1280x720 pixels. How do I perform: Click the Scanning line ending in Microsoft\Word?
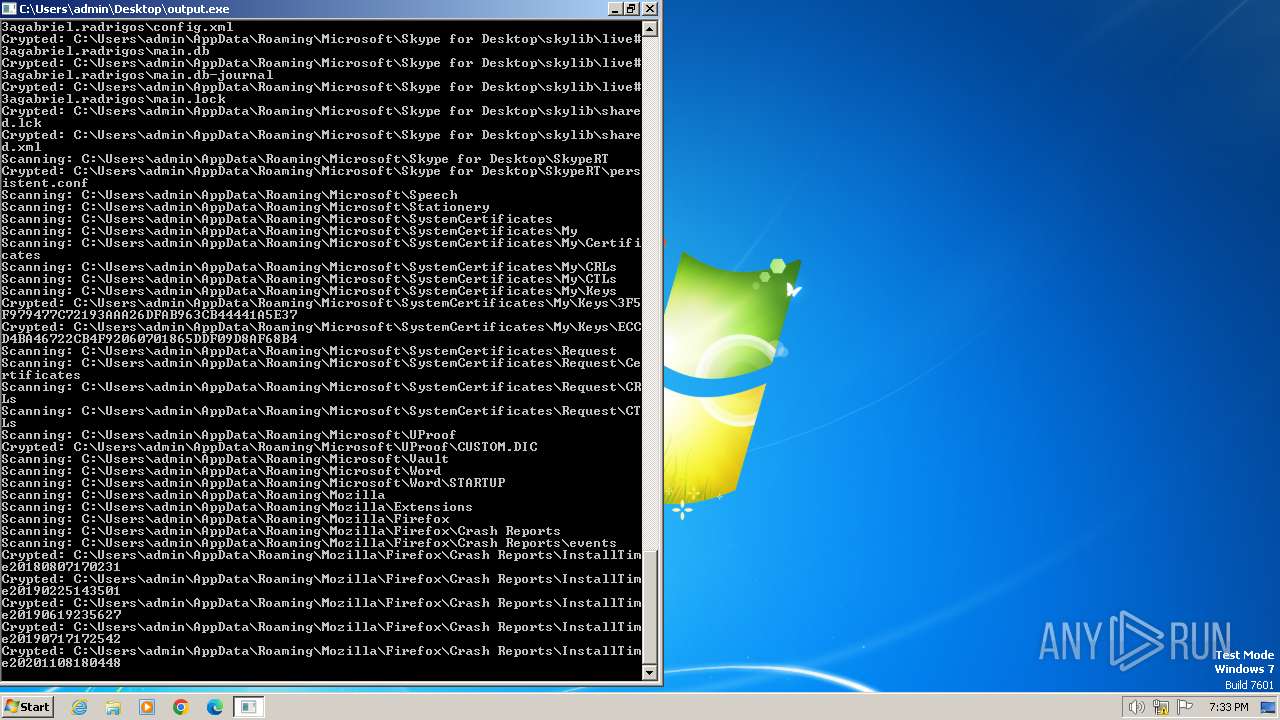click(221, 471)
